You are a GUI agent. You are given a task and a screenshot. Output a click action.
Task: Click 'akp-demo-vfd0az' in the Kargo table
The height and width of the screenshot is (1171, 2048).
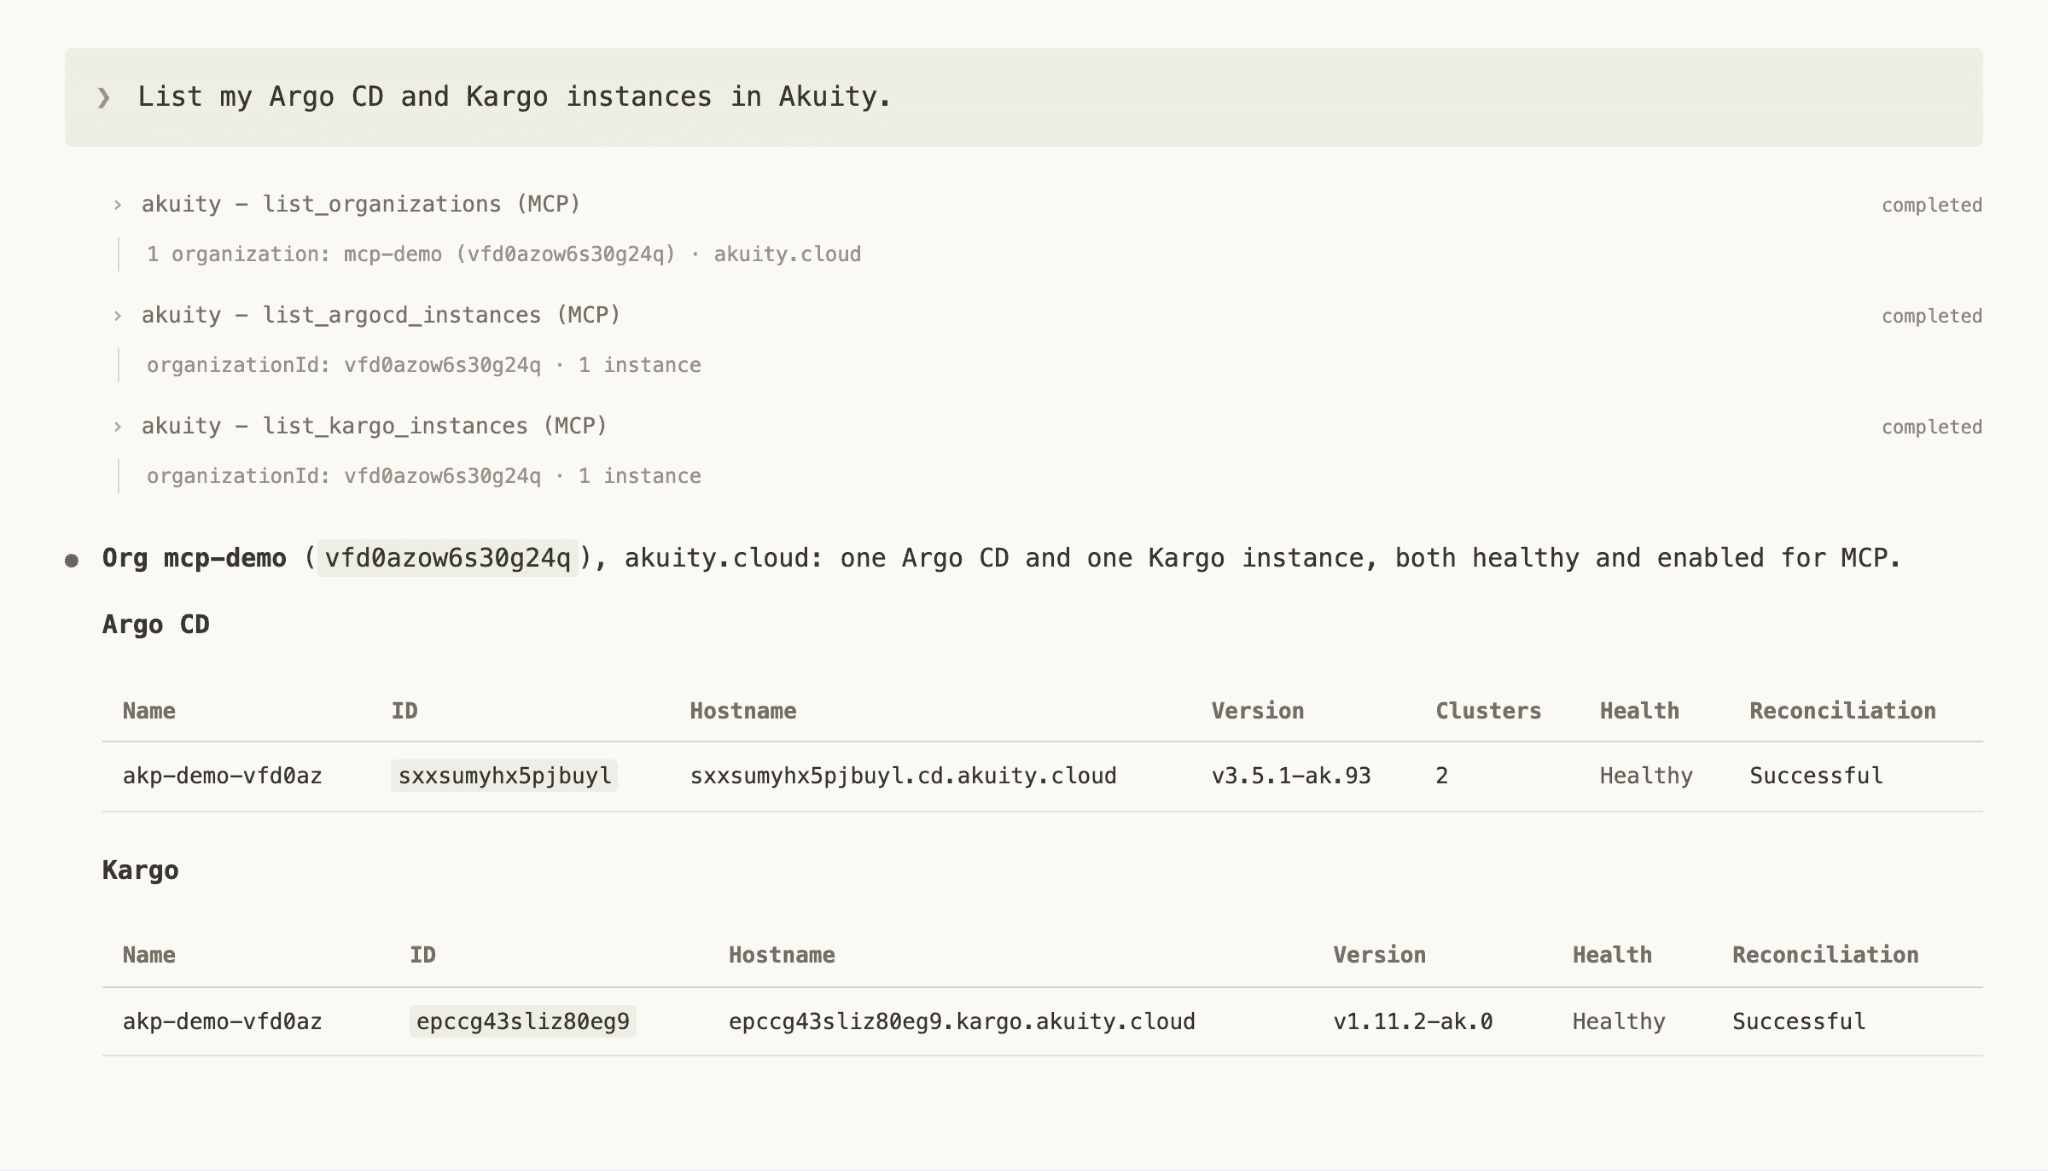222,1022
